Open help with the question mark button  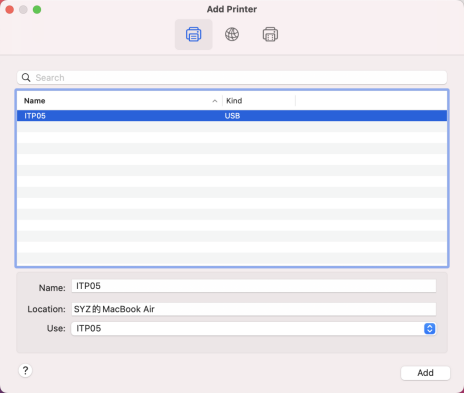[25, 371]
